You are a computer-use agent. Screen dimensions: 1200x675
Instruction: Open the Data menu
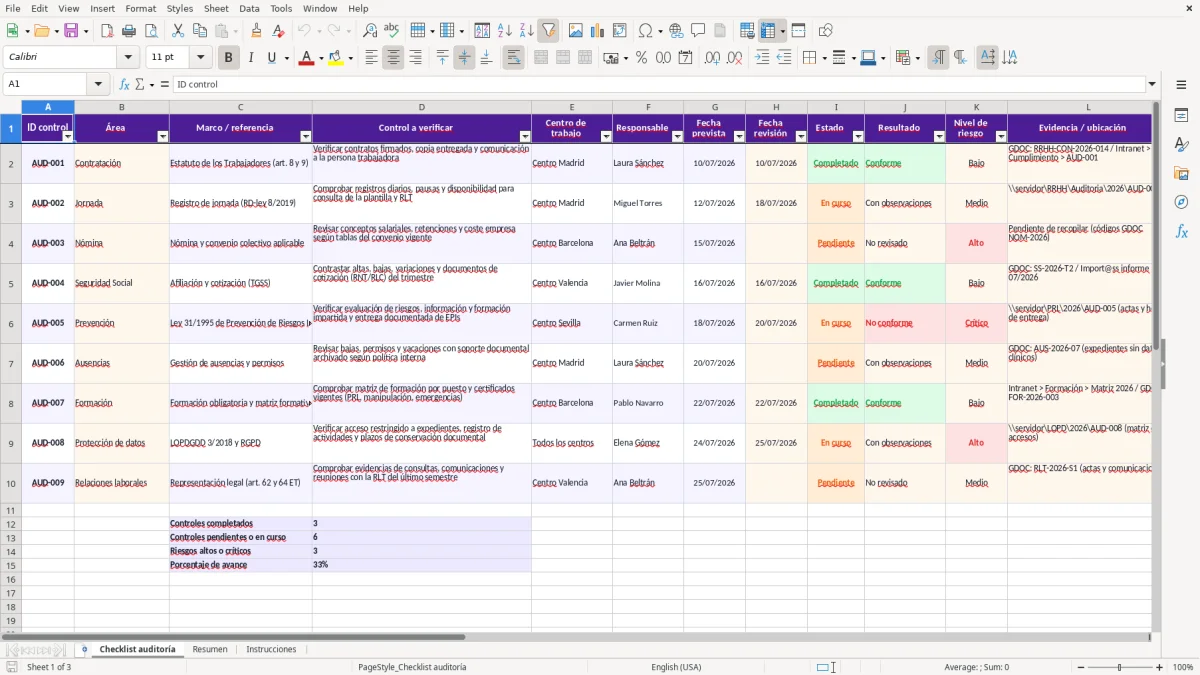(x=249, y=8)
